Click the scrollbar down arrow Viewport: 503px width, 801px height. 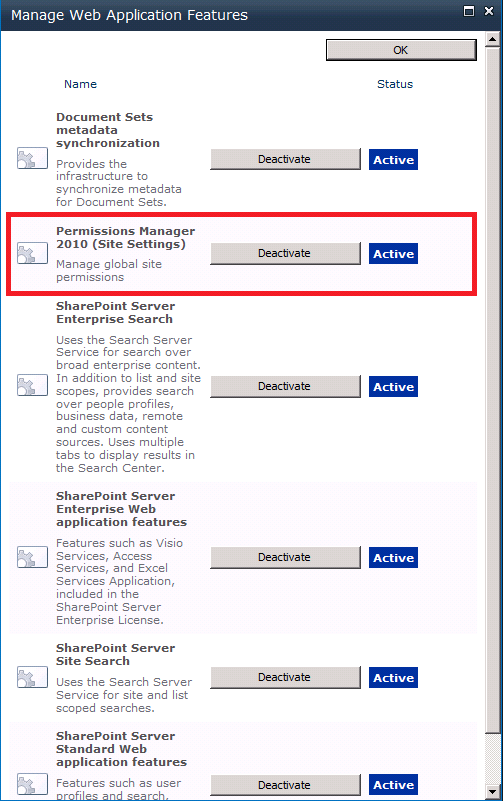(492, 792)
